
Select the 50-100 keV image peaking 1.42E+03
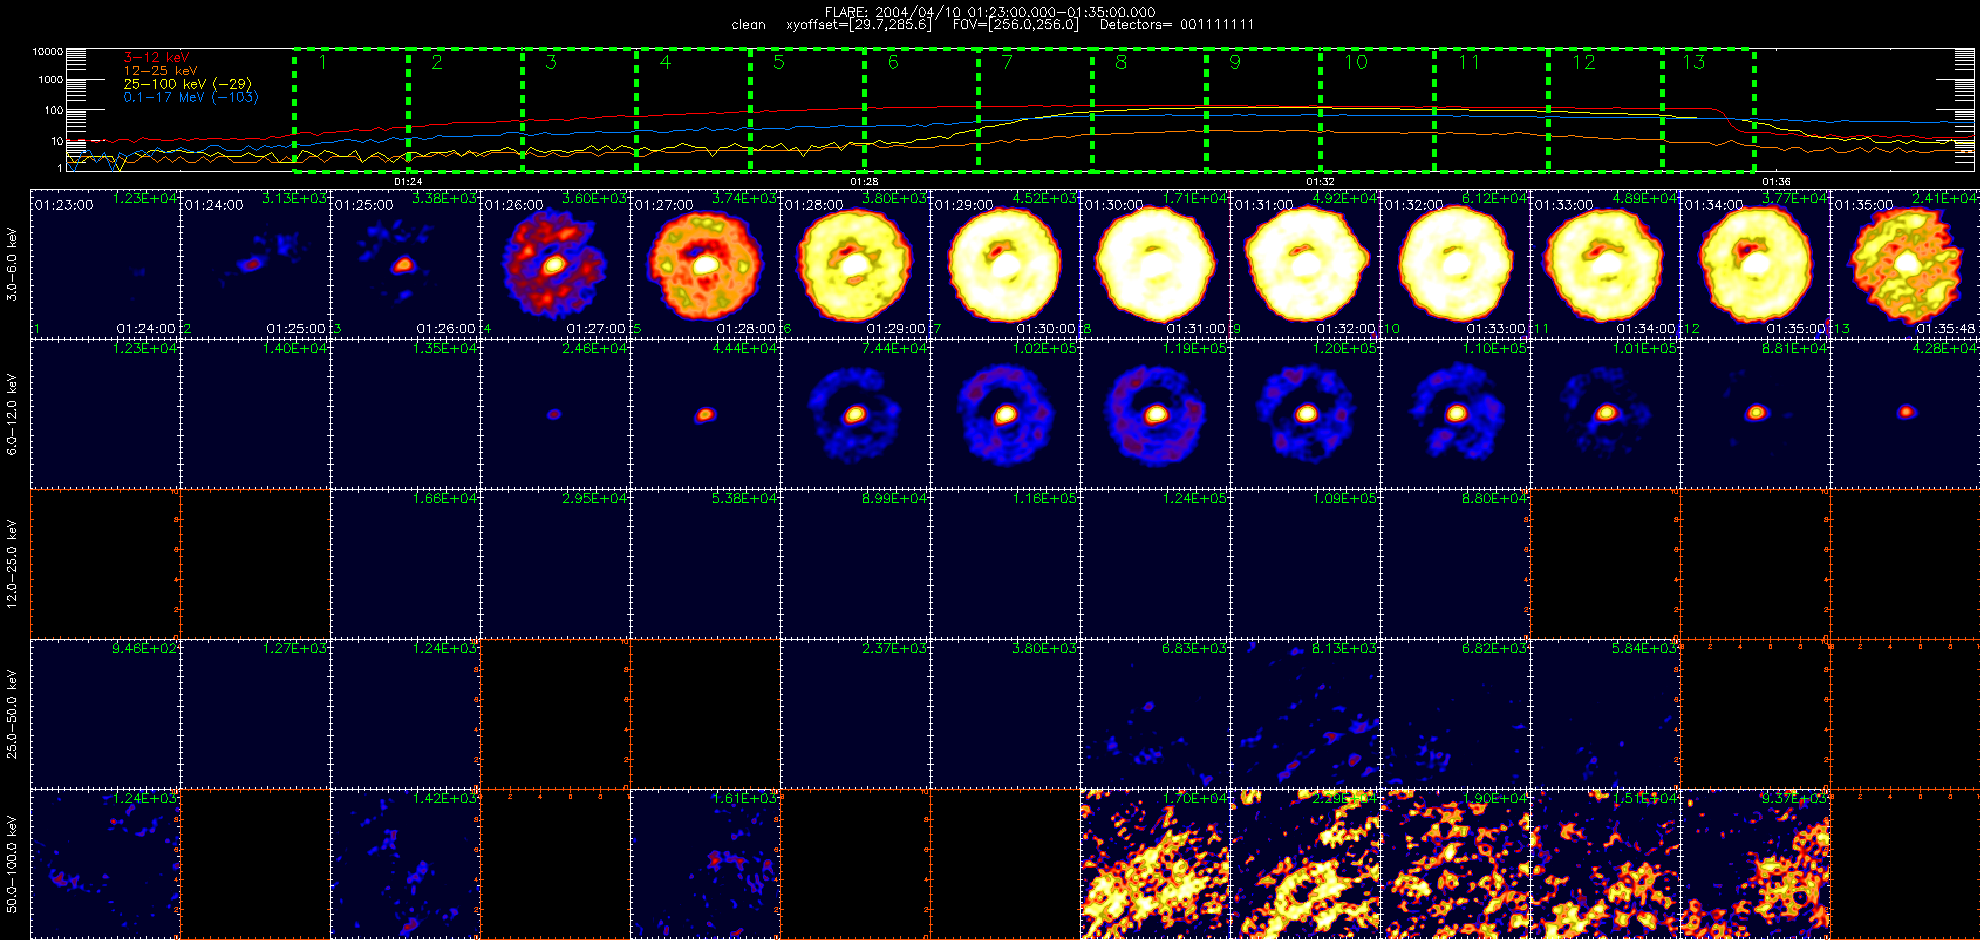405,864
